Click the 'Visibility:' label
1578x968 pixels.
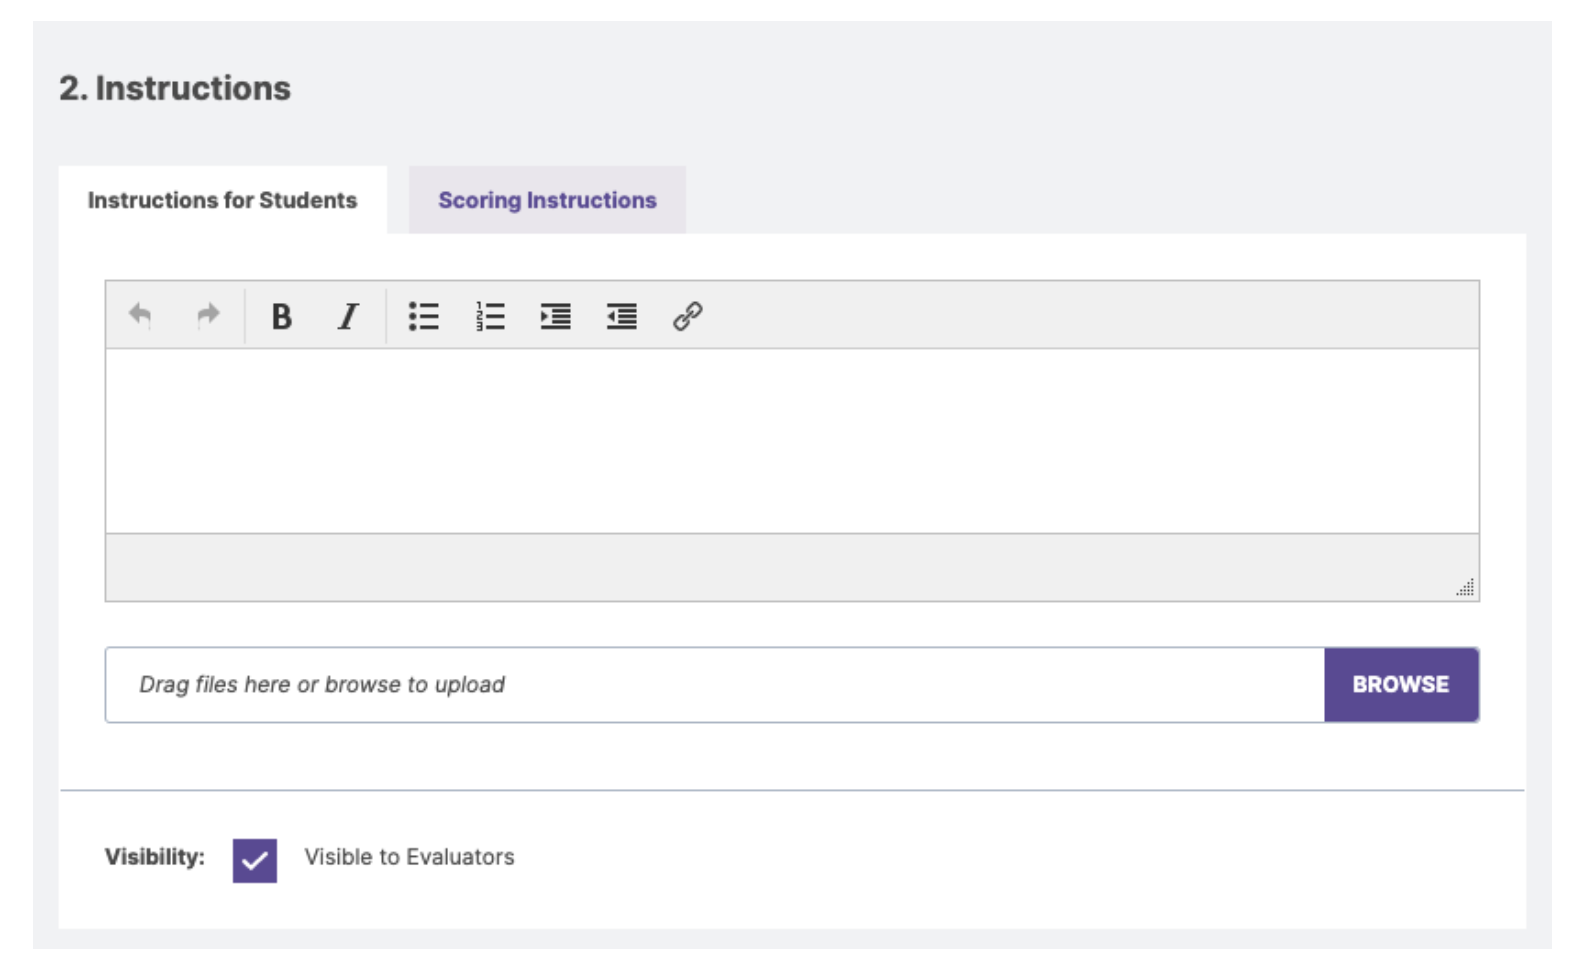154,857
